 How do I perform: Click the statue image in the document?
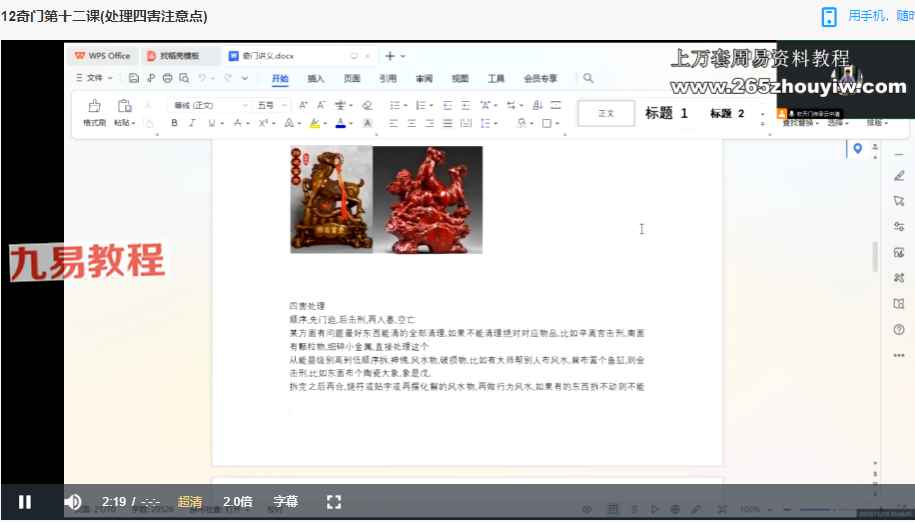[x=386, y=199]
